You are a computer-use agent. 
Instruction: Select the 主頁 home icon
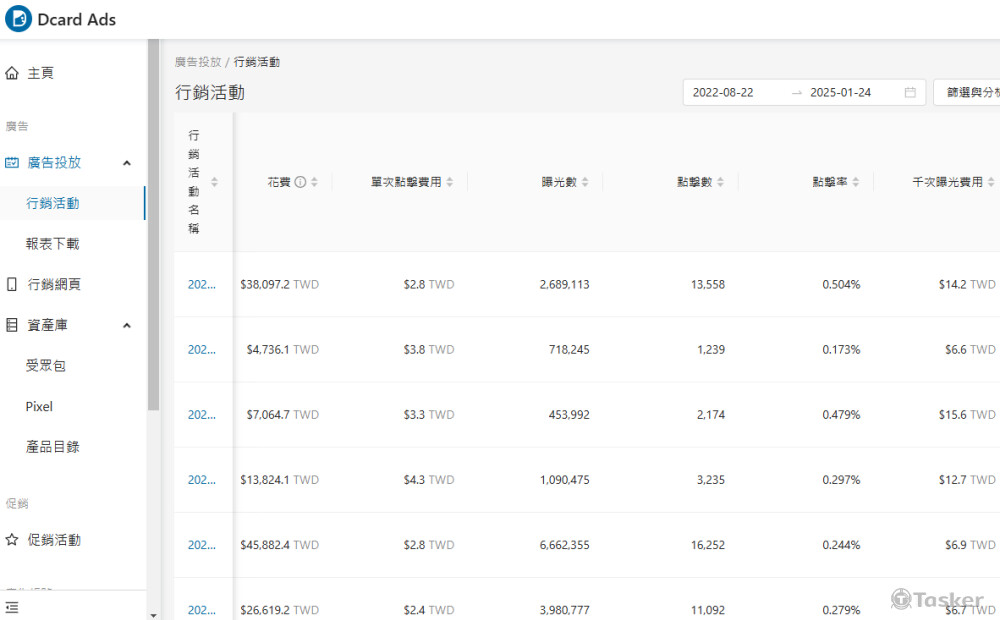coord(11,71)
